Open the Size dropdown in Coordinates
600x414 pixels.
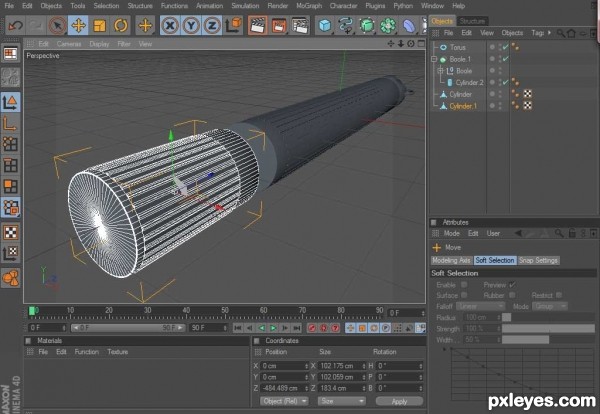point(341,401)
